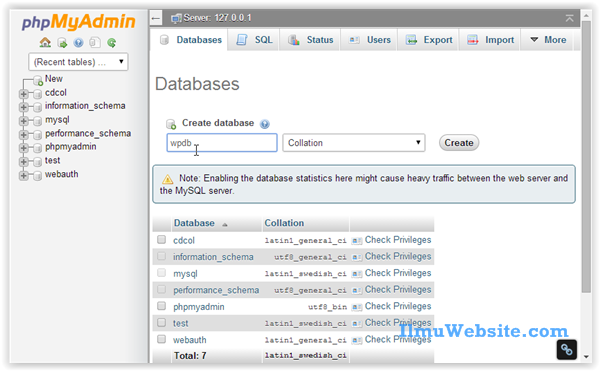Click the phpmyadmin database icon in tree
The height and width of the screenshot is (371, 600).
tap(38, 148)
